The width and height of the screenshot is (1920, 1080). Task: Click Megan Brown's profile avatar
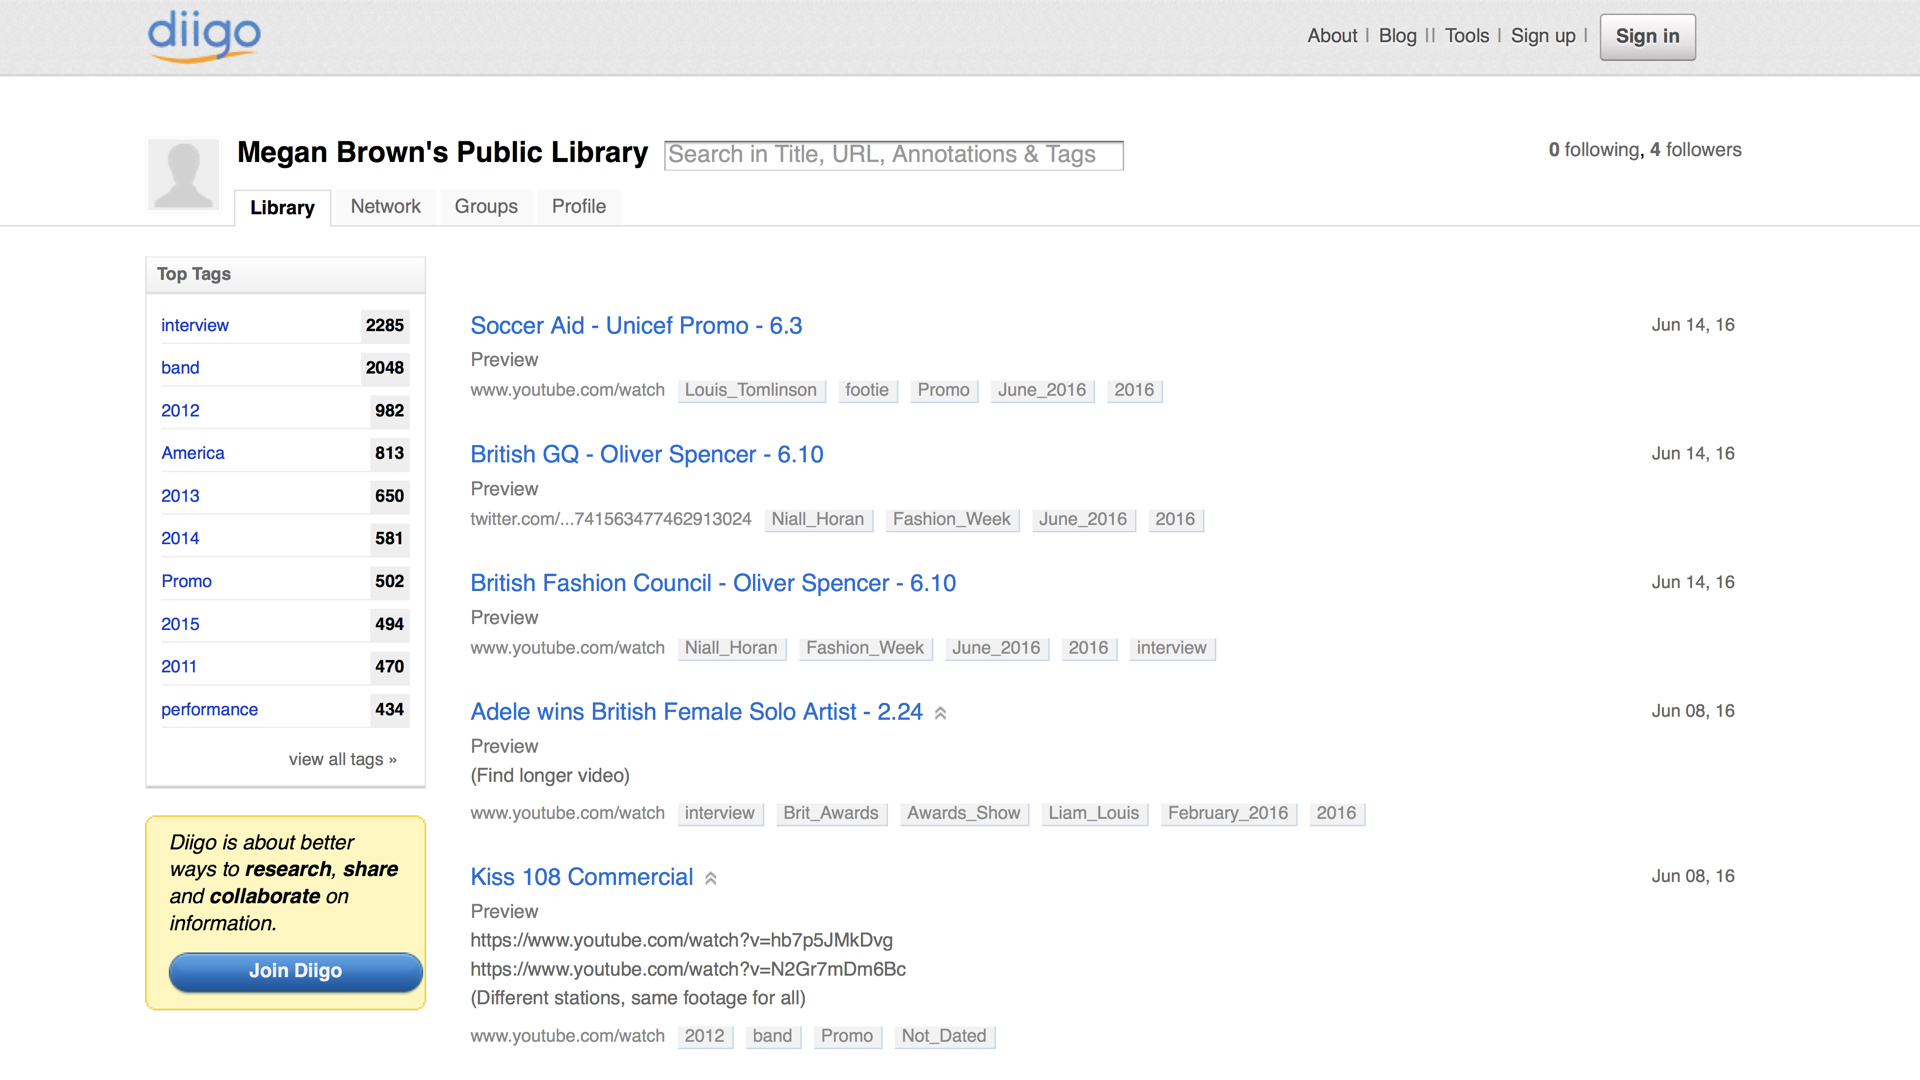pyautogui.click(x=183, y=174)
